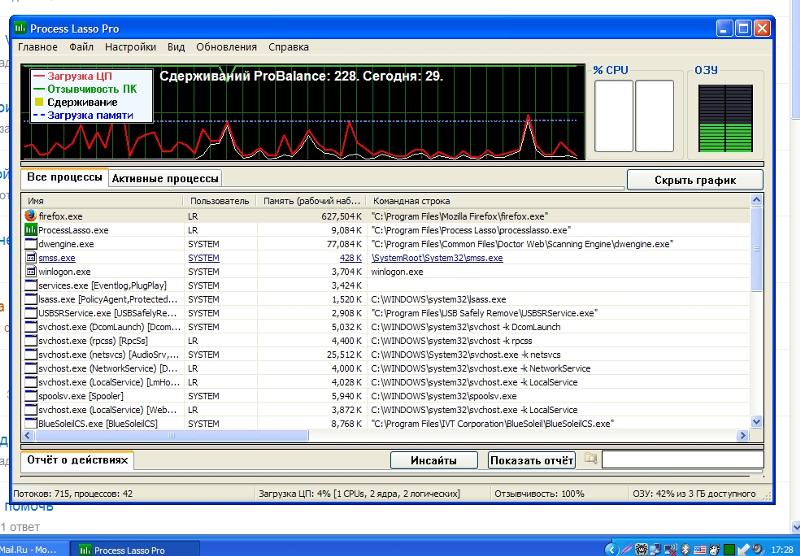Open the Настройки menu

point(131,47)
